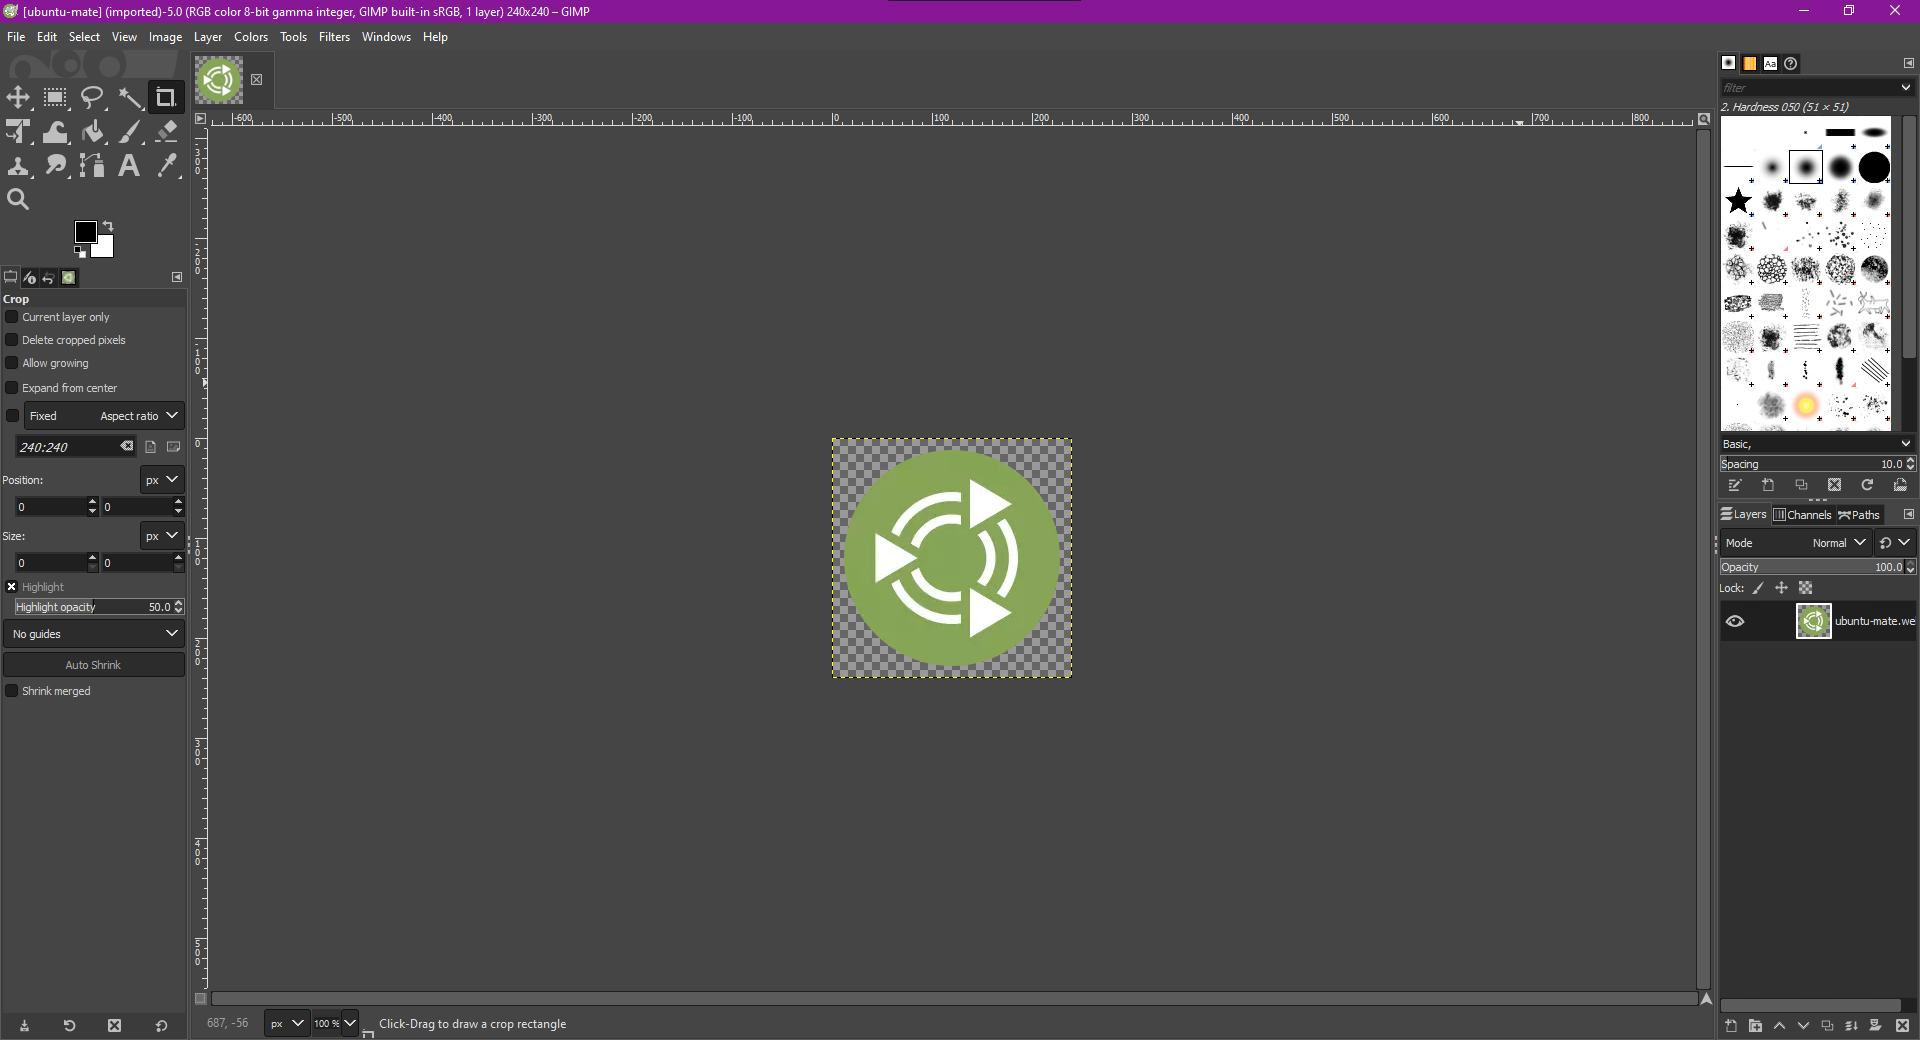Switch to the Channels tab
The width and height of the screenshot is (1920, 1040).
(x=1802, y=515)
